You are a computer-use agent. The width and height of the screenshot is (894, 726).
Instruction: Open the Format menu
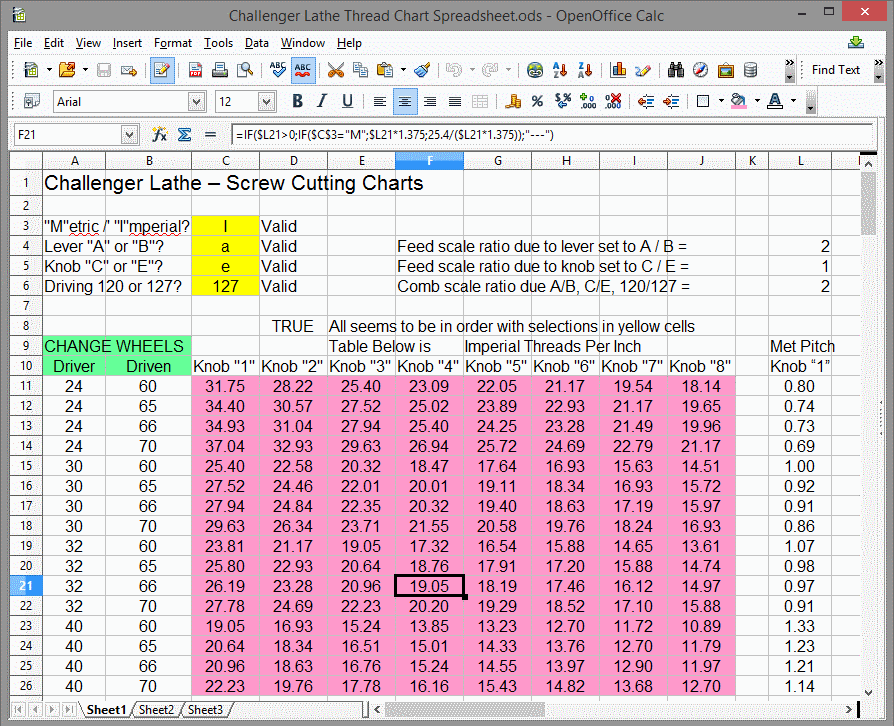(173, 43)
